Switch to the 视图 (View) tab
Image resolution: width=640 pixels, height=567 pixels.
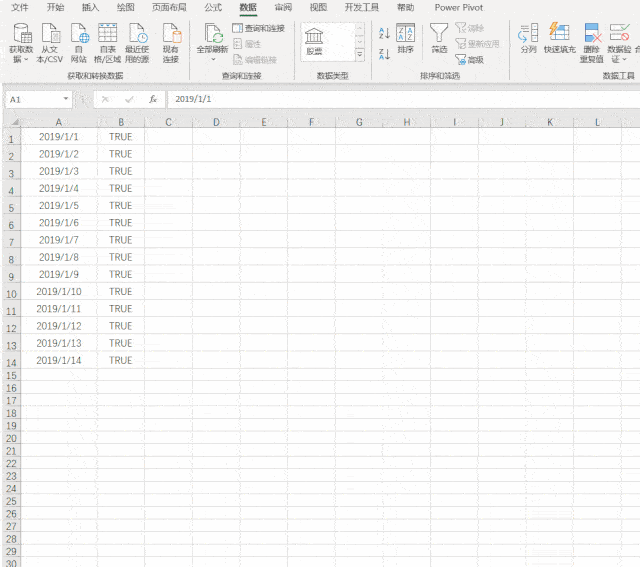click(x=318, y=7)
